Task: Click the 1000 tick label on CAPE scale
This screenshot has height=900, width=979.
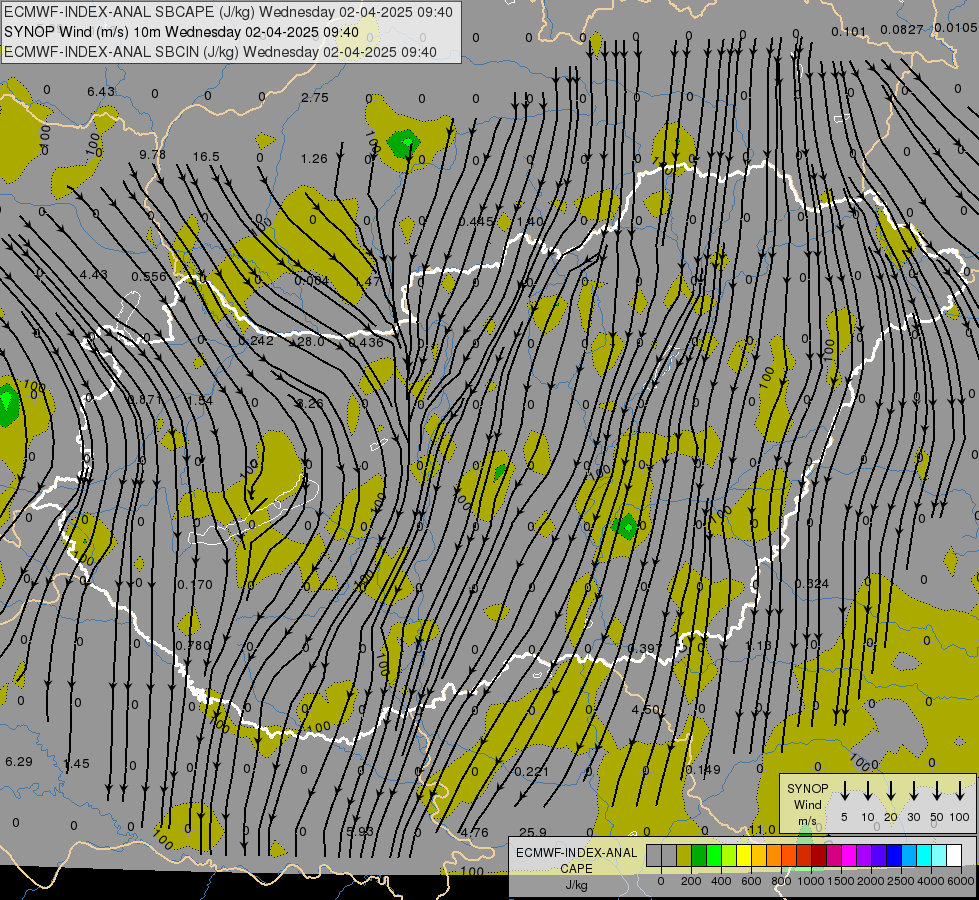Action: coord(810,881)
